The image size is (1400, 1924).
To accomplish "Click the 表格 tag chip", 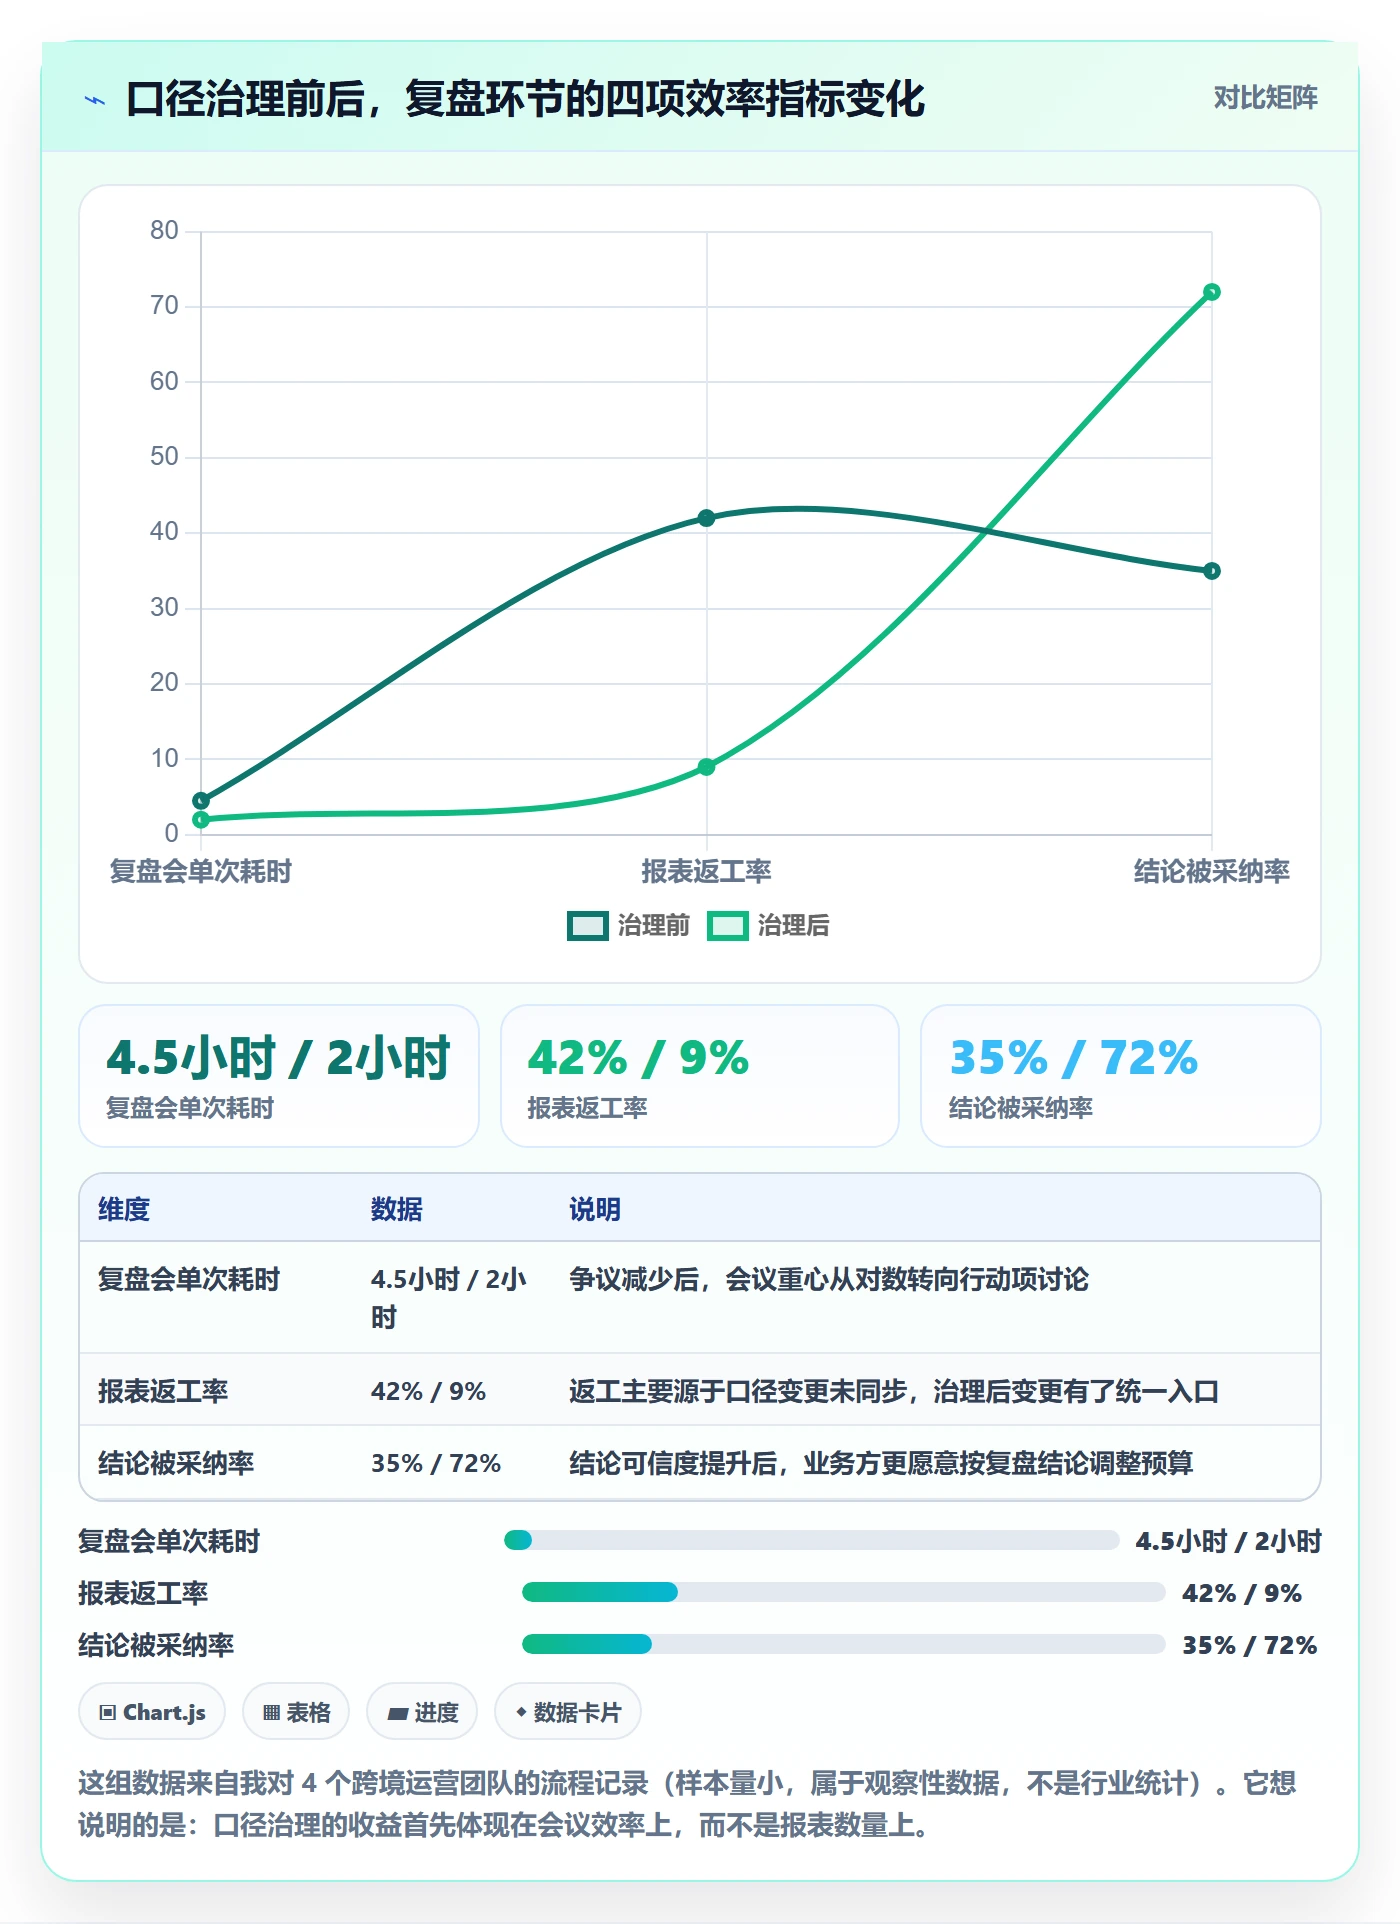I will [296, 1712].
